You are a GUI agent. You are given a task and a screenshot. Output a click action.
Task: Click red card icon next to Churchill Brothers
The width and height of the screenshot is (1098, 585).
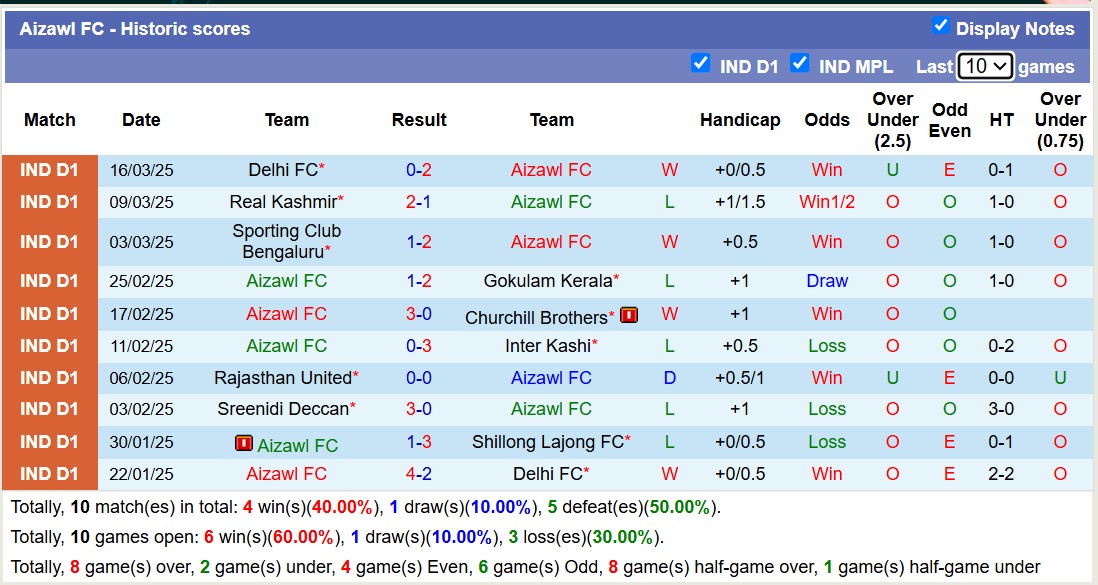pyautogui.click(x=629, y=315)
